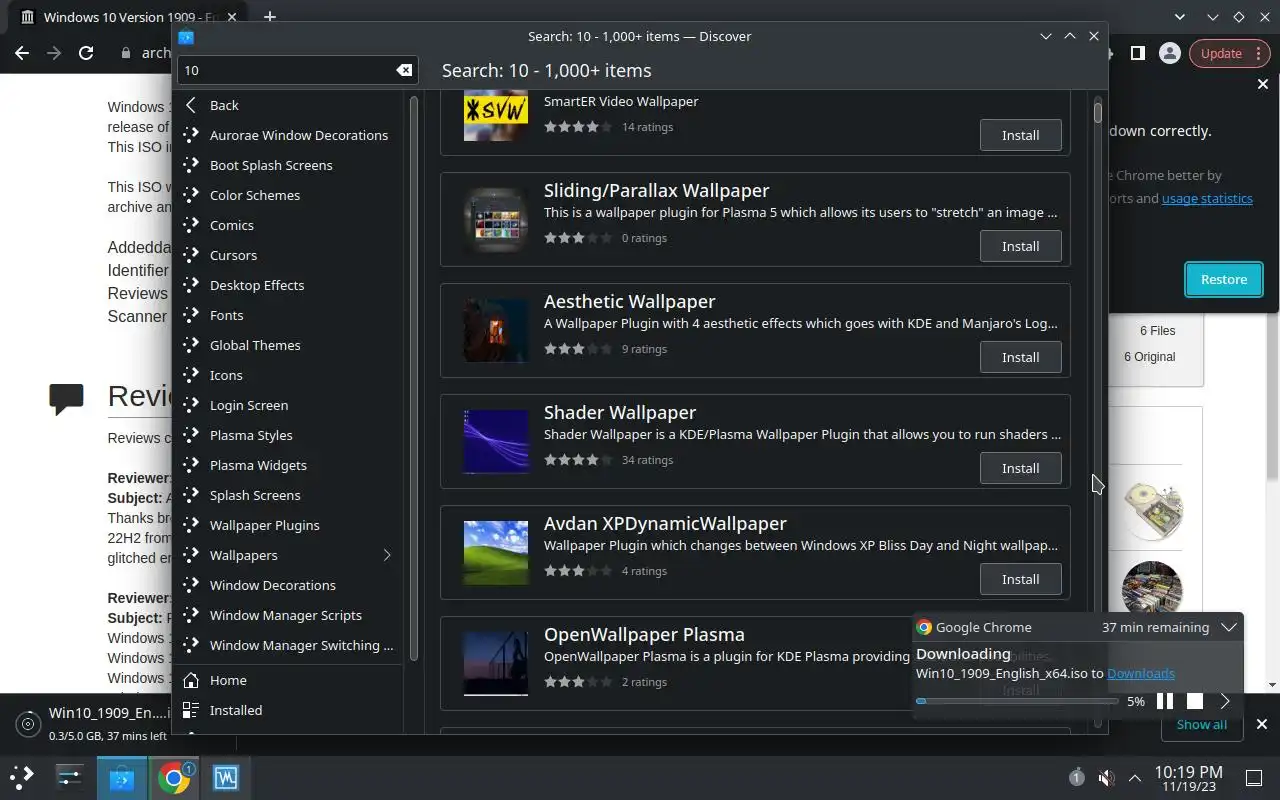Install Avdan XPDynamicWallpaper
This screenshot has height=800, width=1280.
(1020, 579)
